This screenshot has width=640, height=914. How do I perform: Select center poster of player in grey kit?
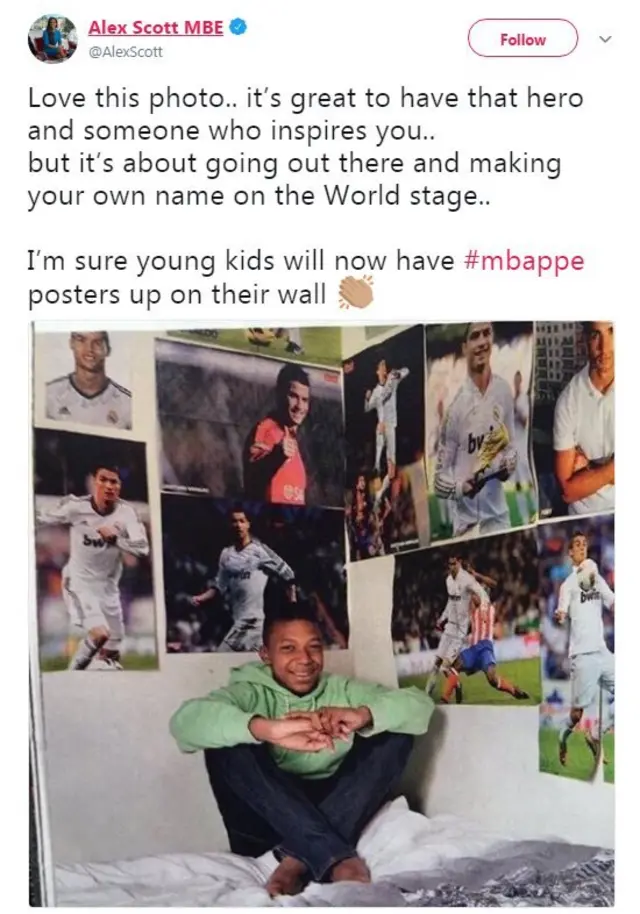(254, 574)
